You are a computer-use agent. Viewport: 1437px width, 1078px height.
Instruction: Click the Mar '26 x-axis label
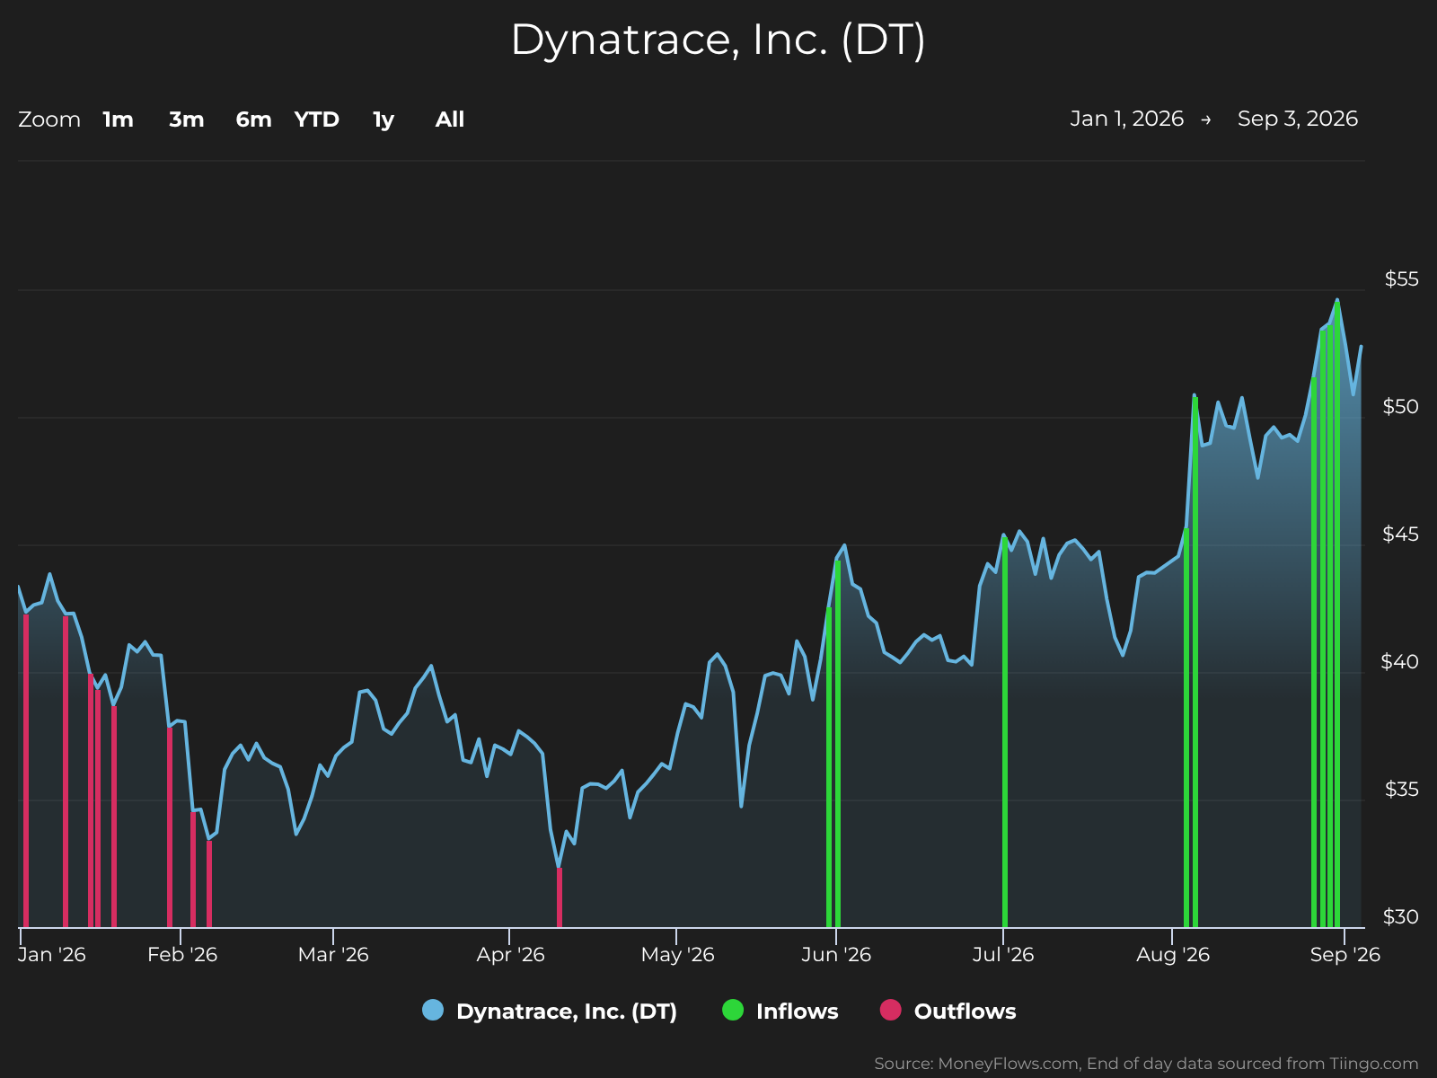tap(333, 954)
